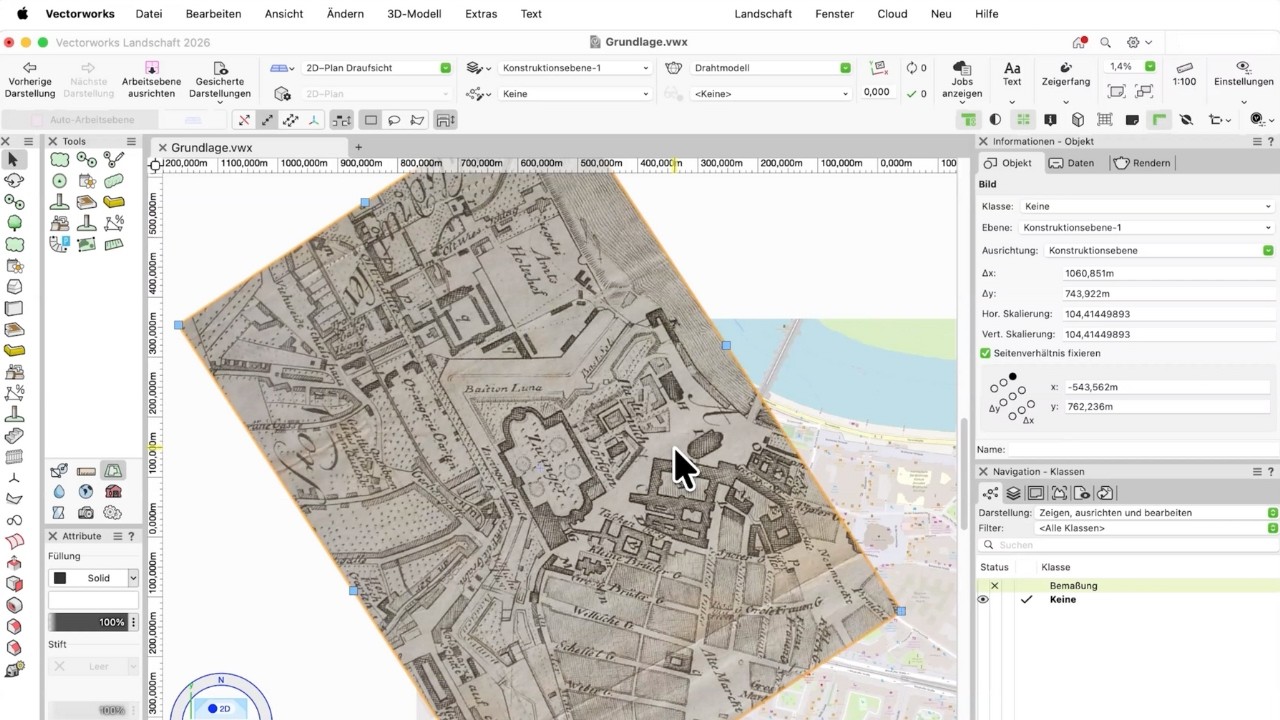The width and height of the screenshot is (1280, 720).
Task: Open the Datei menu
Action: 149,14
